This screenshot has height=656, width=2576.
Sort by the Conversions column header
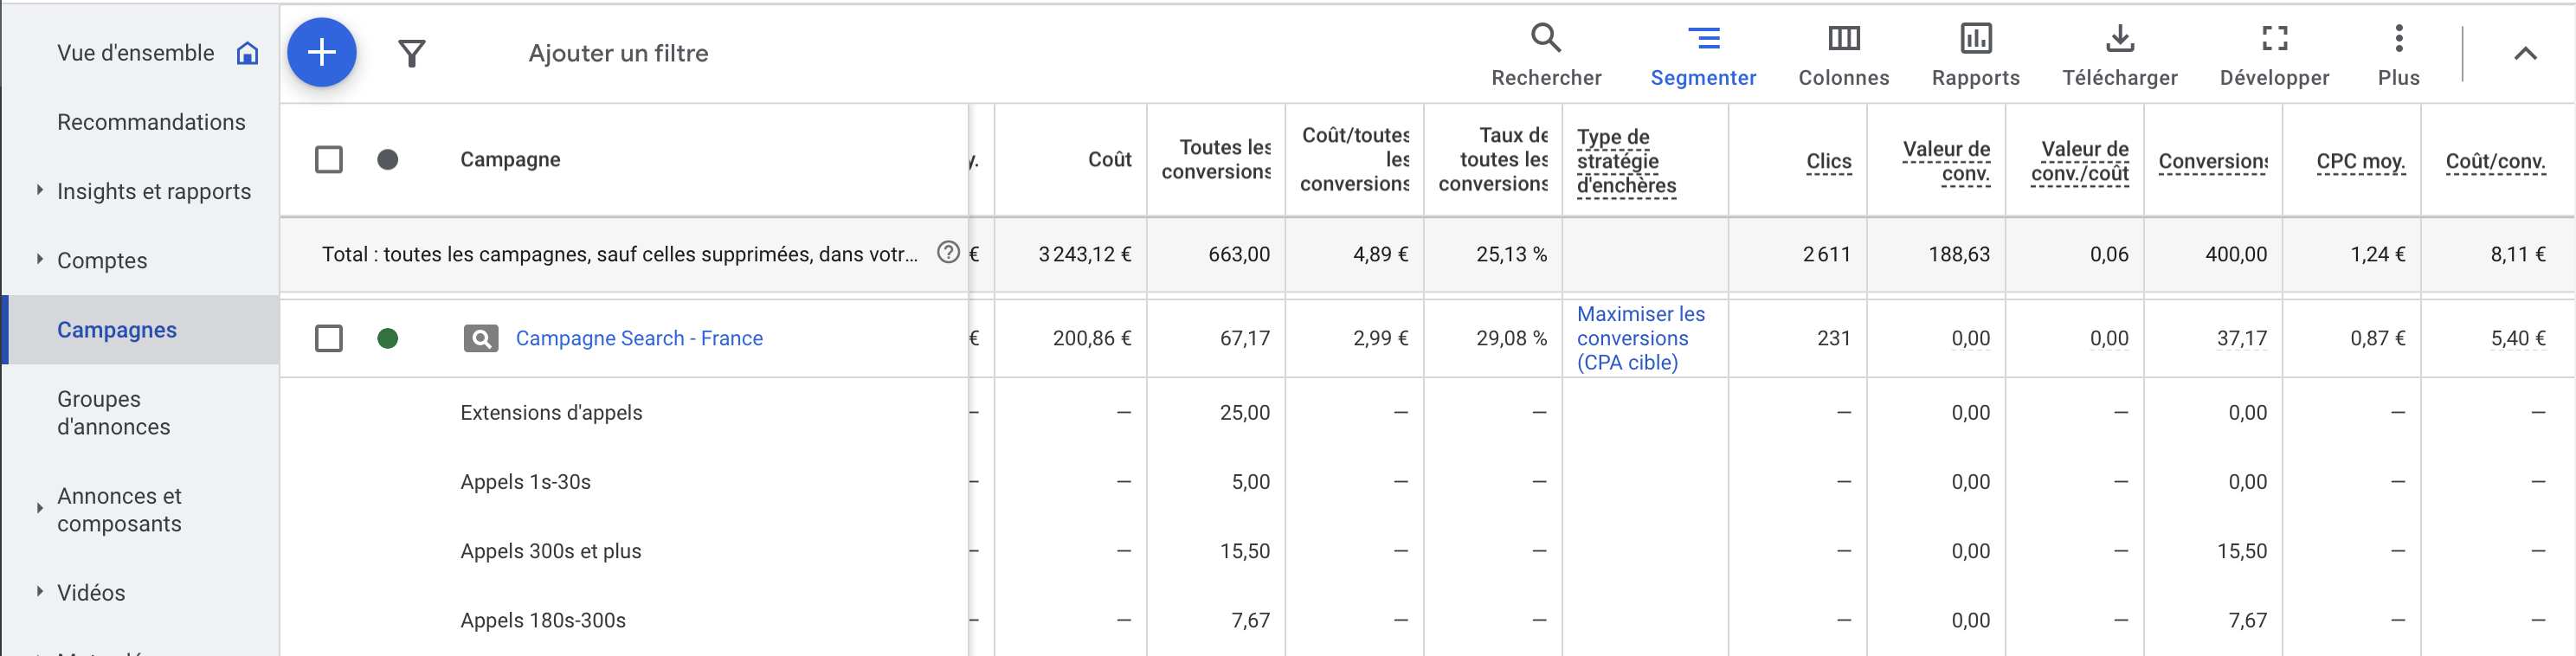click(x=2213, y=161)
